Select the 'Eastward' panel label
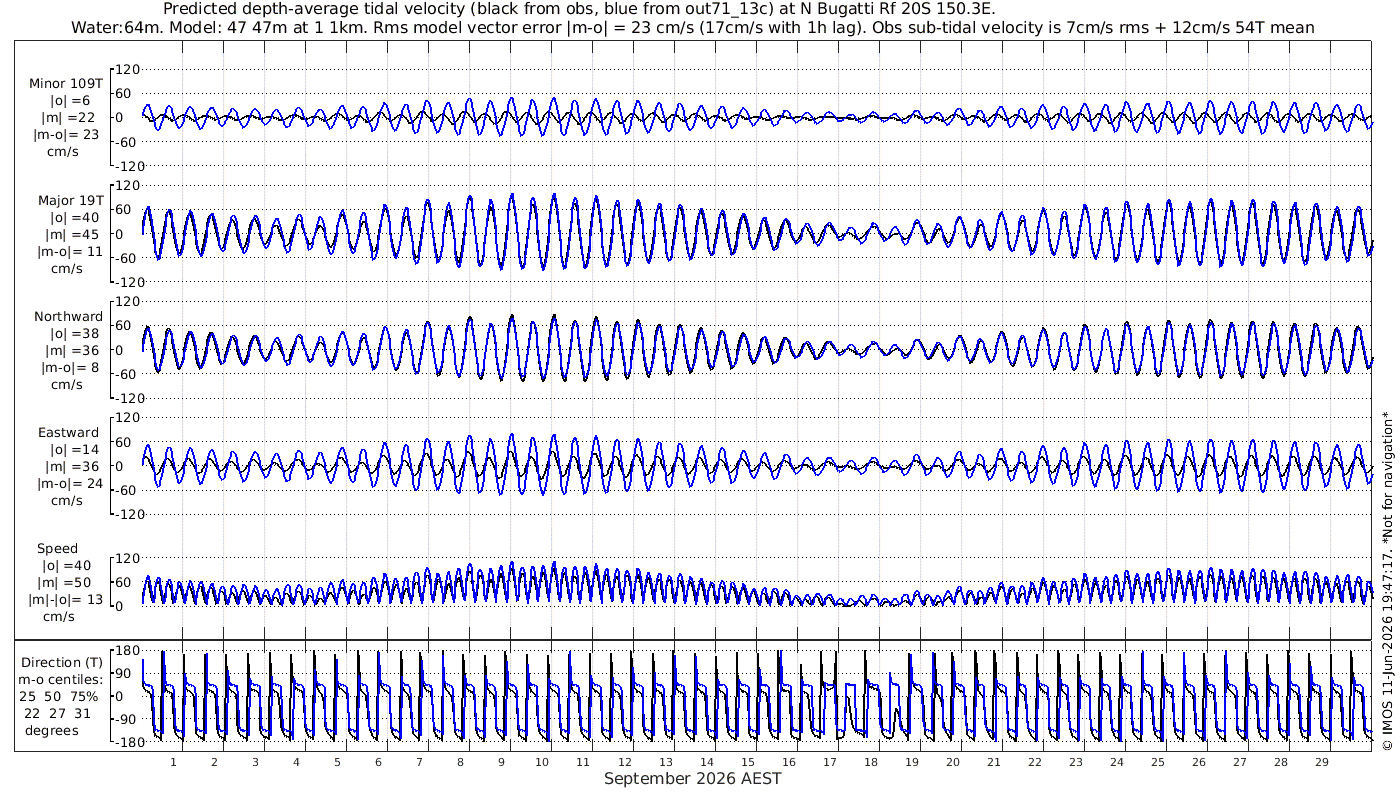 [x=68, y=433]
